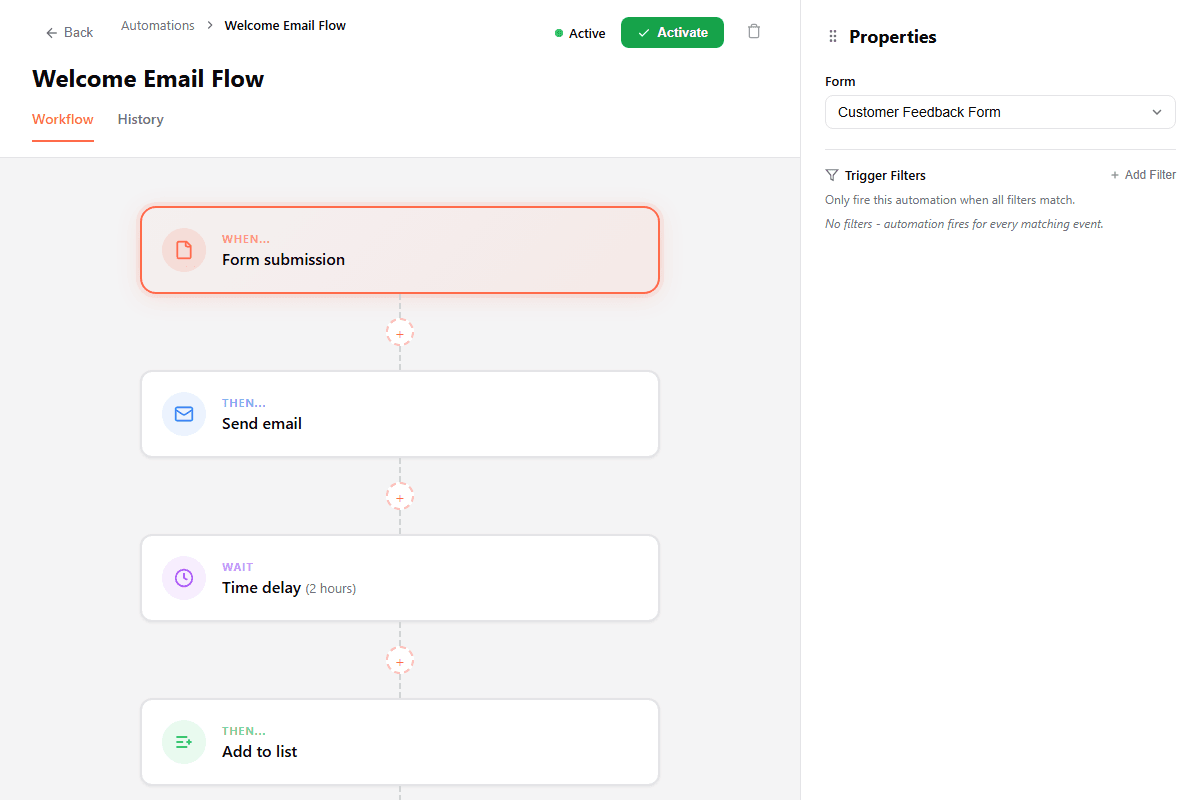
Task: Click the Properties panel drag handle icon
Action: (x=832, y=36)
